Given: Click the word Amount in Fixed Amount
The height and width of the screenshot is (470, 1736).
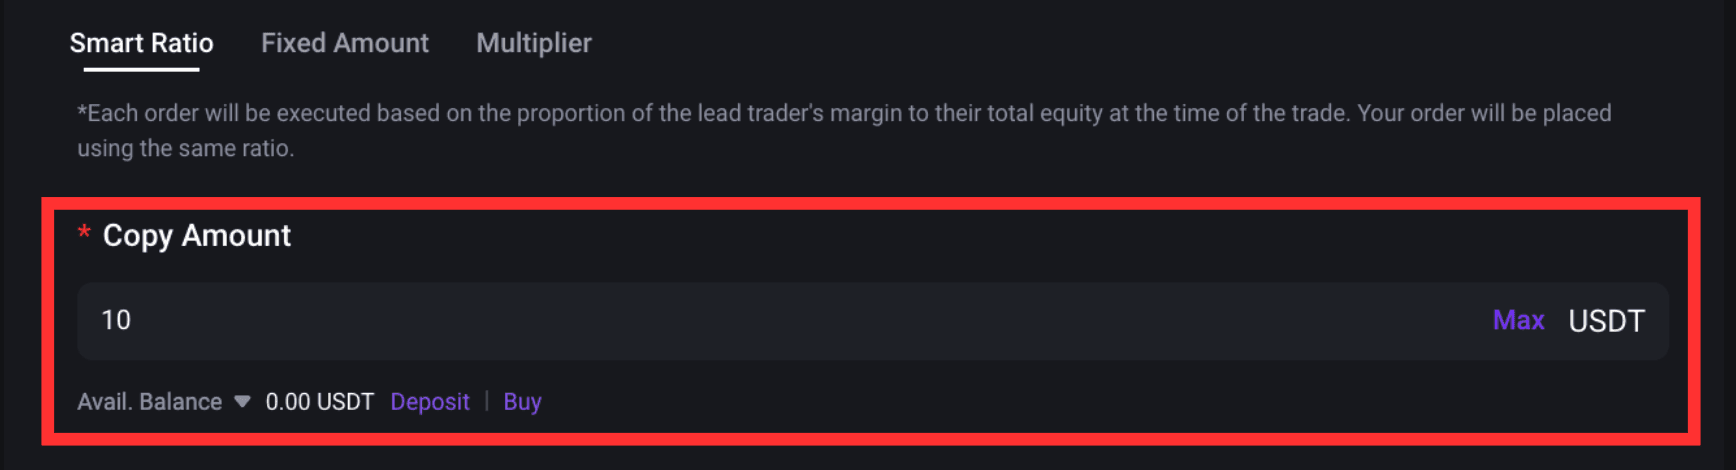Looking at the screenshot, I should pyautogui.click(x=381, y=43).
